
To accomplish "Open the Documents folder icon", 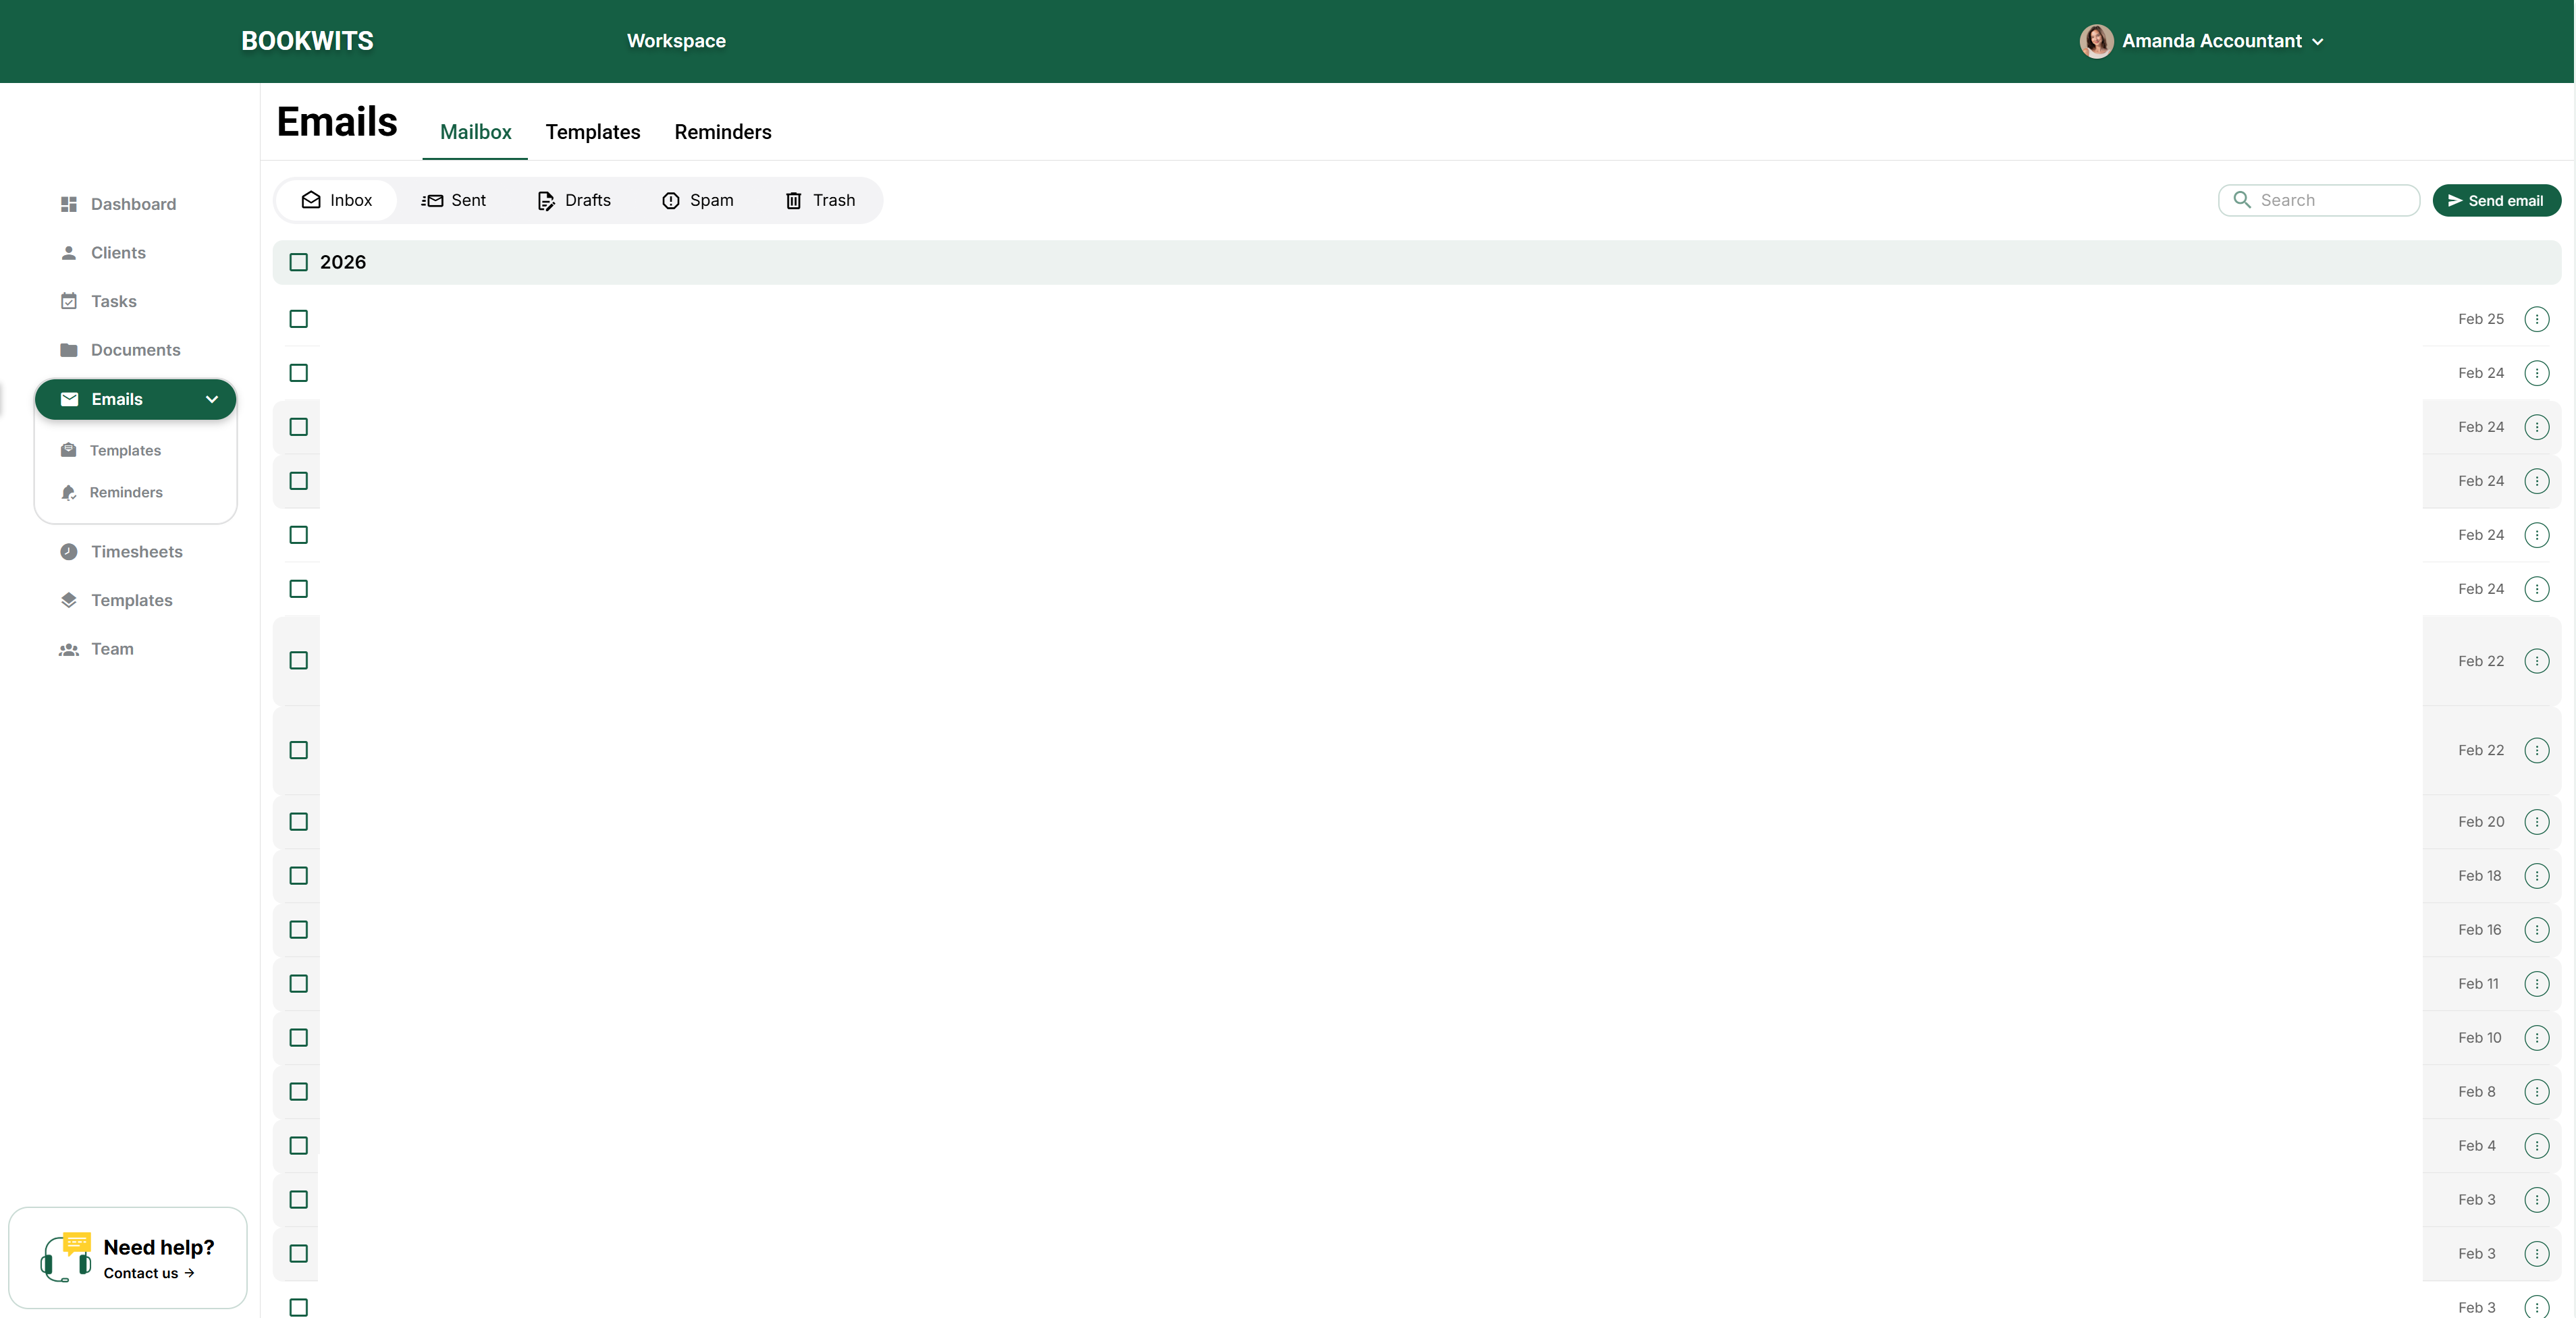I will point(68,350).
